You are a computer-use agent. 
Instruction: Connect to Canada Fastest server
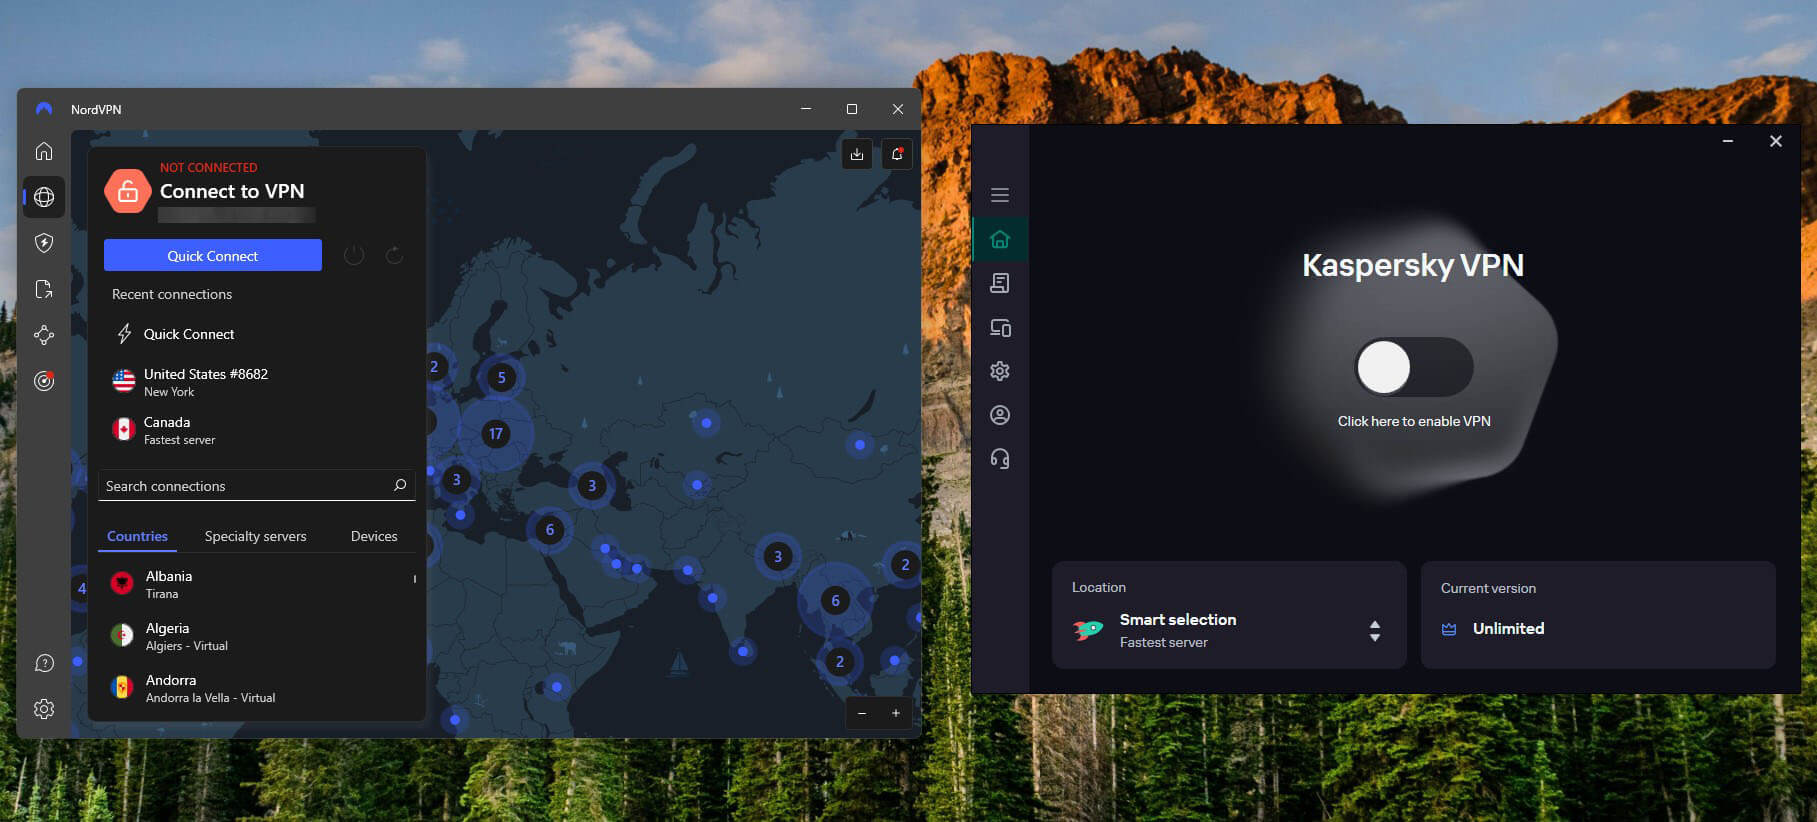258,430
